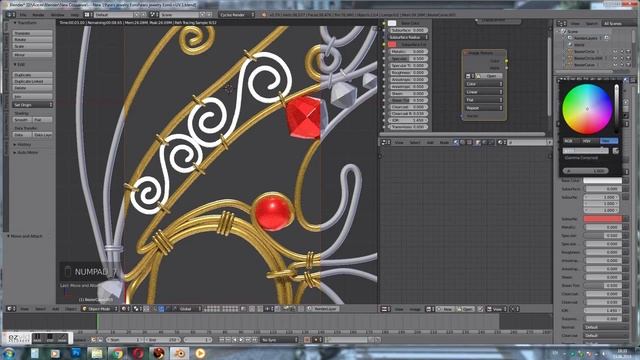
Task: Toggle visibility eye of BezierCurve in outliner
Action: tap(615, 65)
